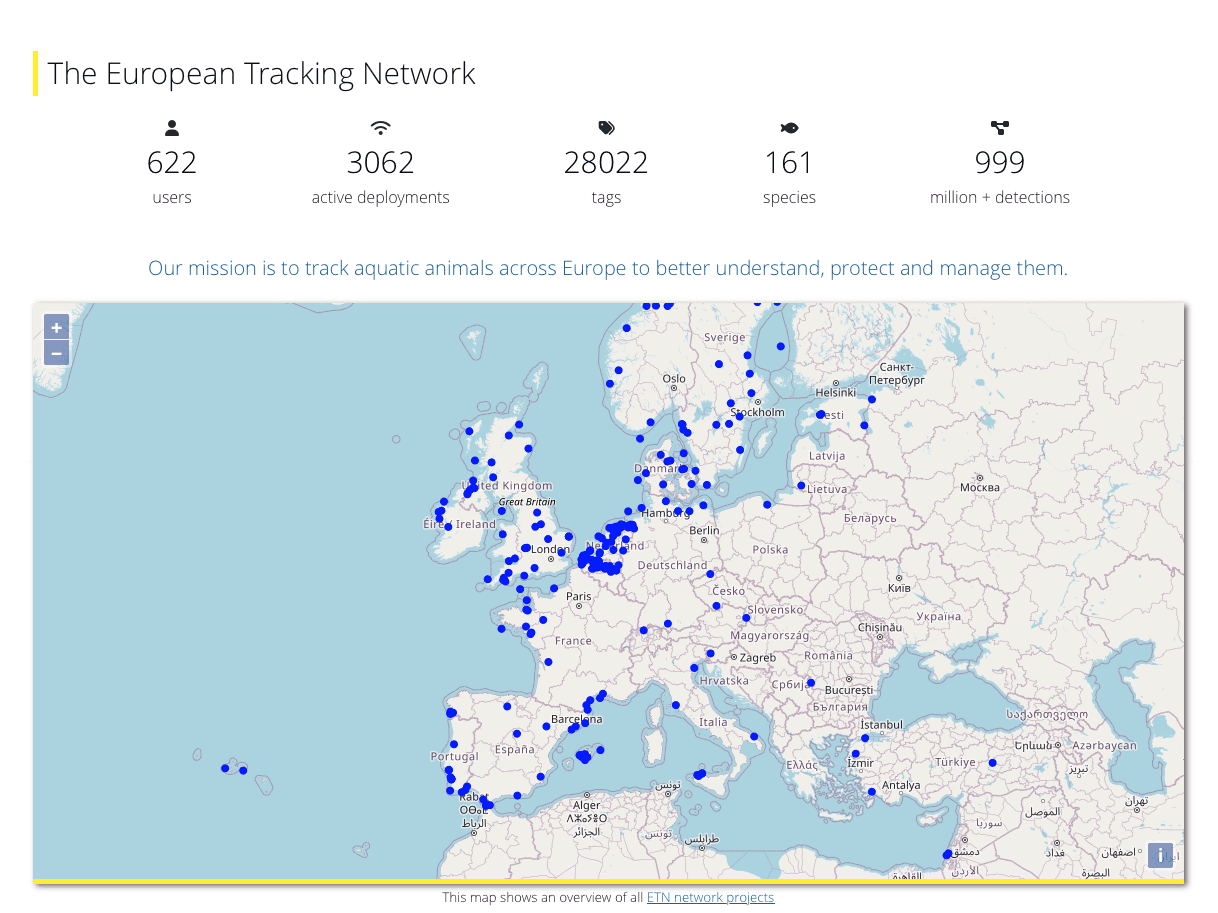Open the ETN network projects link

click(x=710, y=897)
